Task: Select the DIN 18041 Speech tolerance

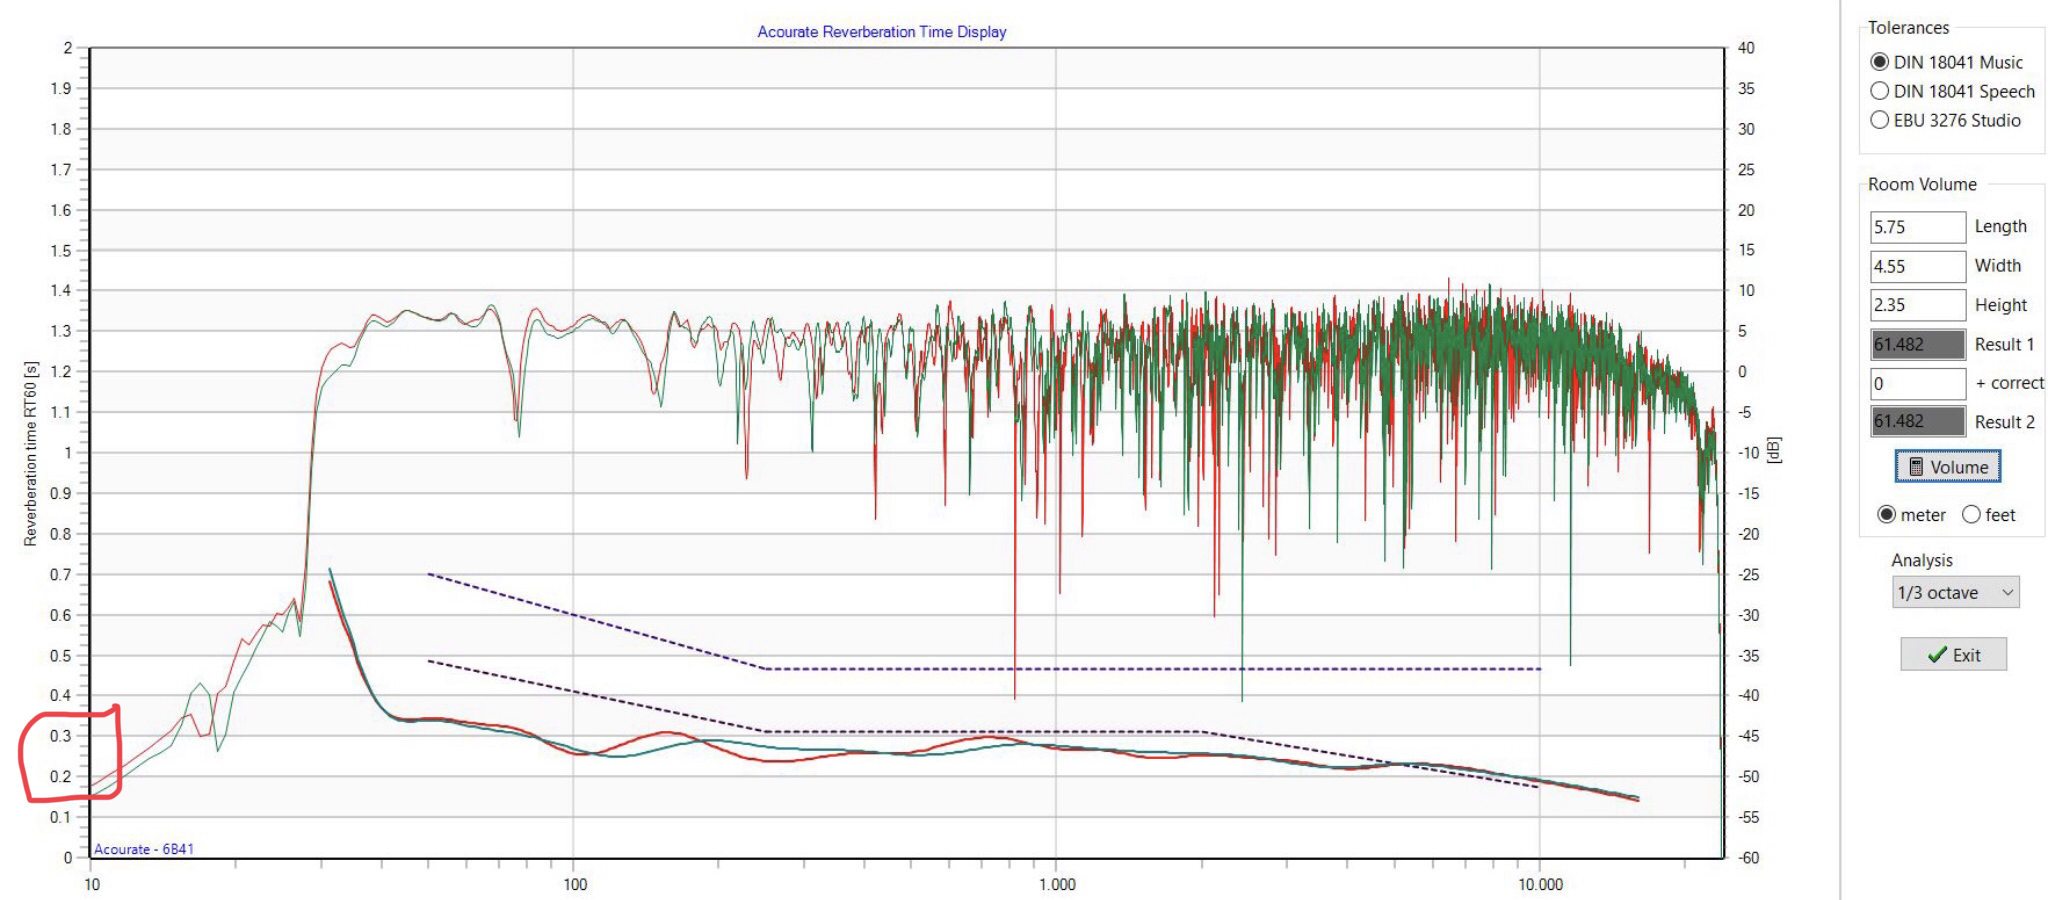Action: 1952,91
